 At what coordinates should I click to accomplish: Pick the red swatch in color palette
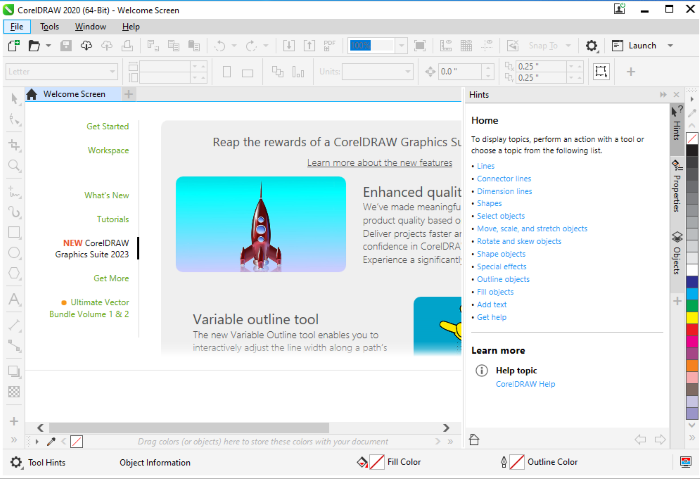coord(692,329)
